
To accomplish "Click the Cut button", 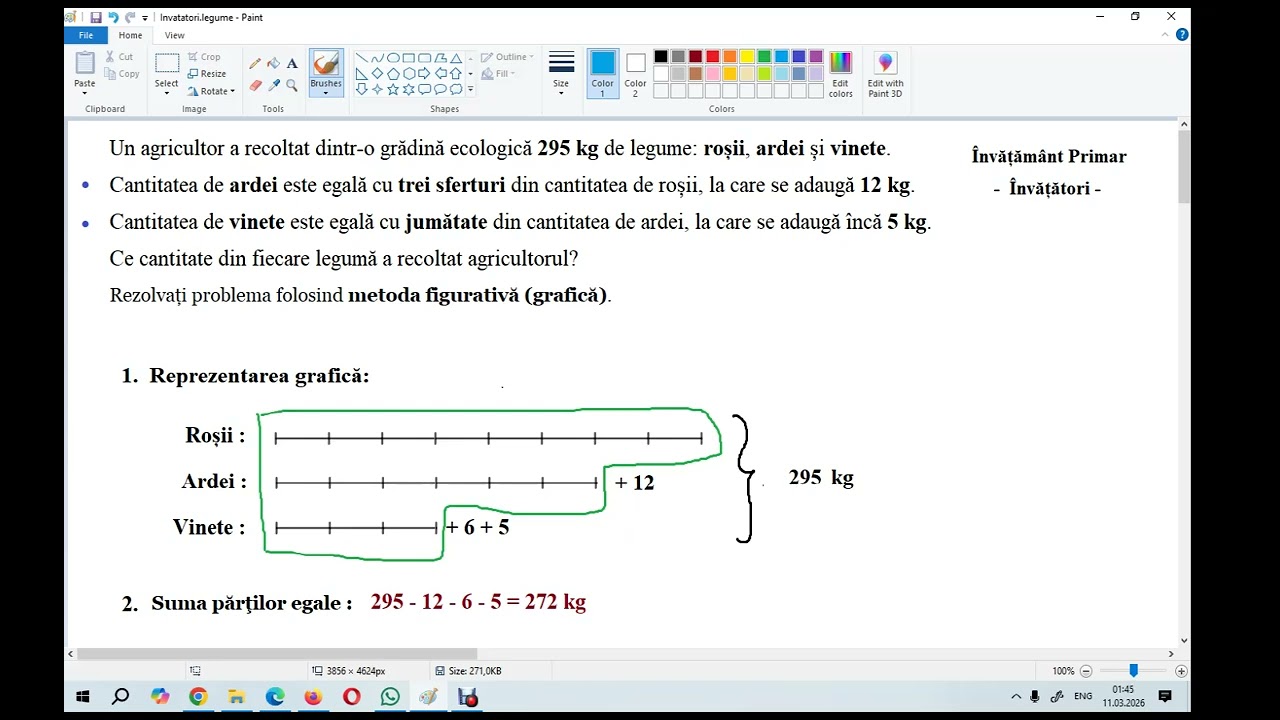I will [119, 57].
